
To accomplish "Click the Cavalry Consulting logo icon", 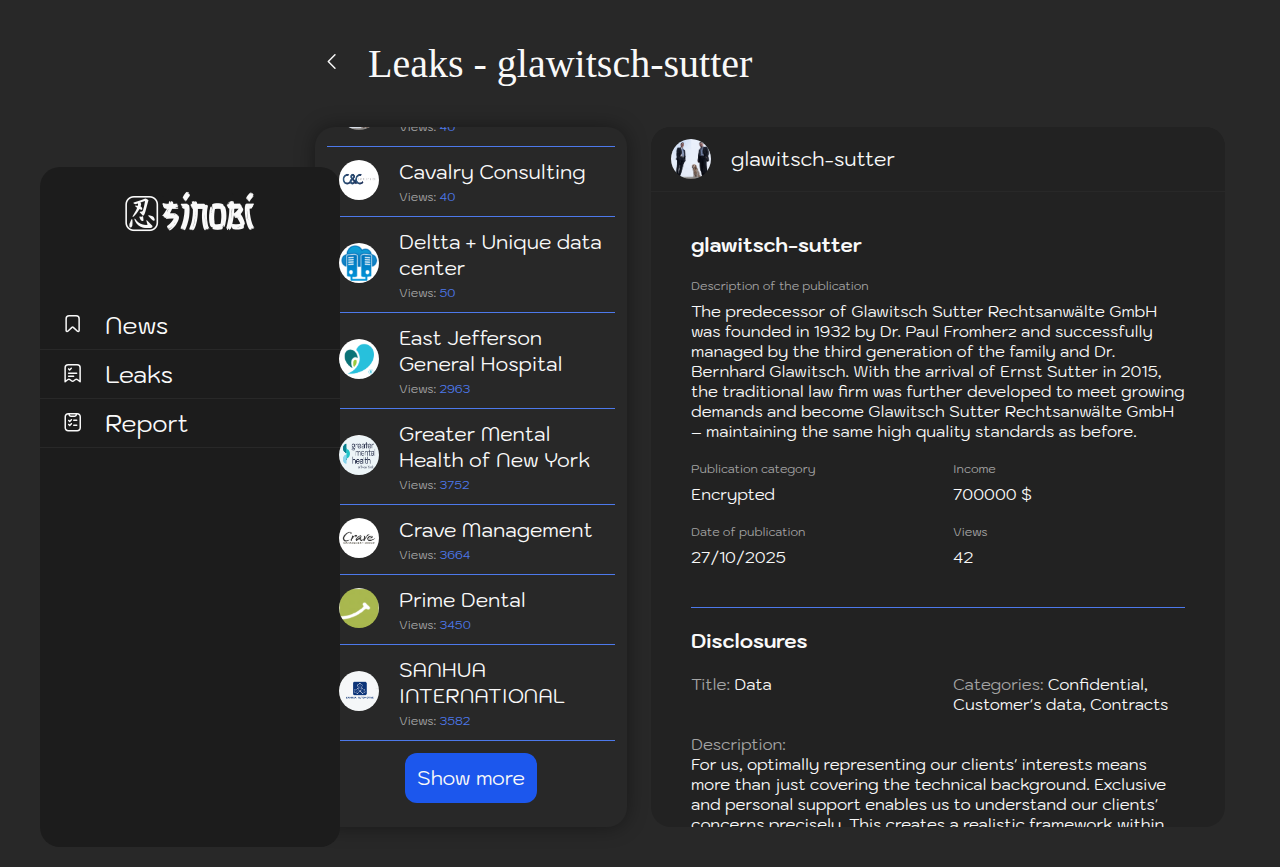I will (359, 180).
